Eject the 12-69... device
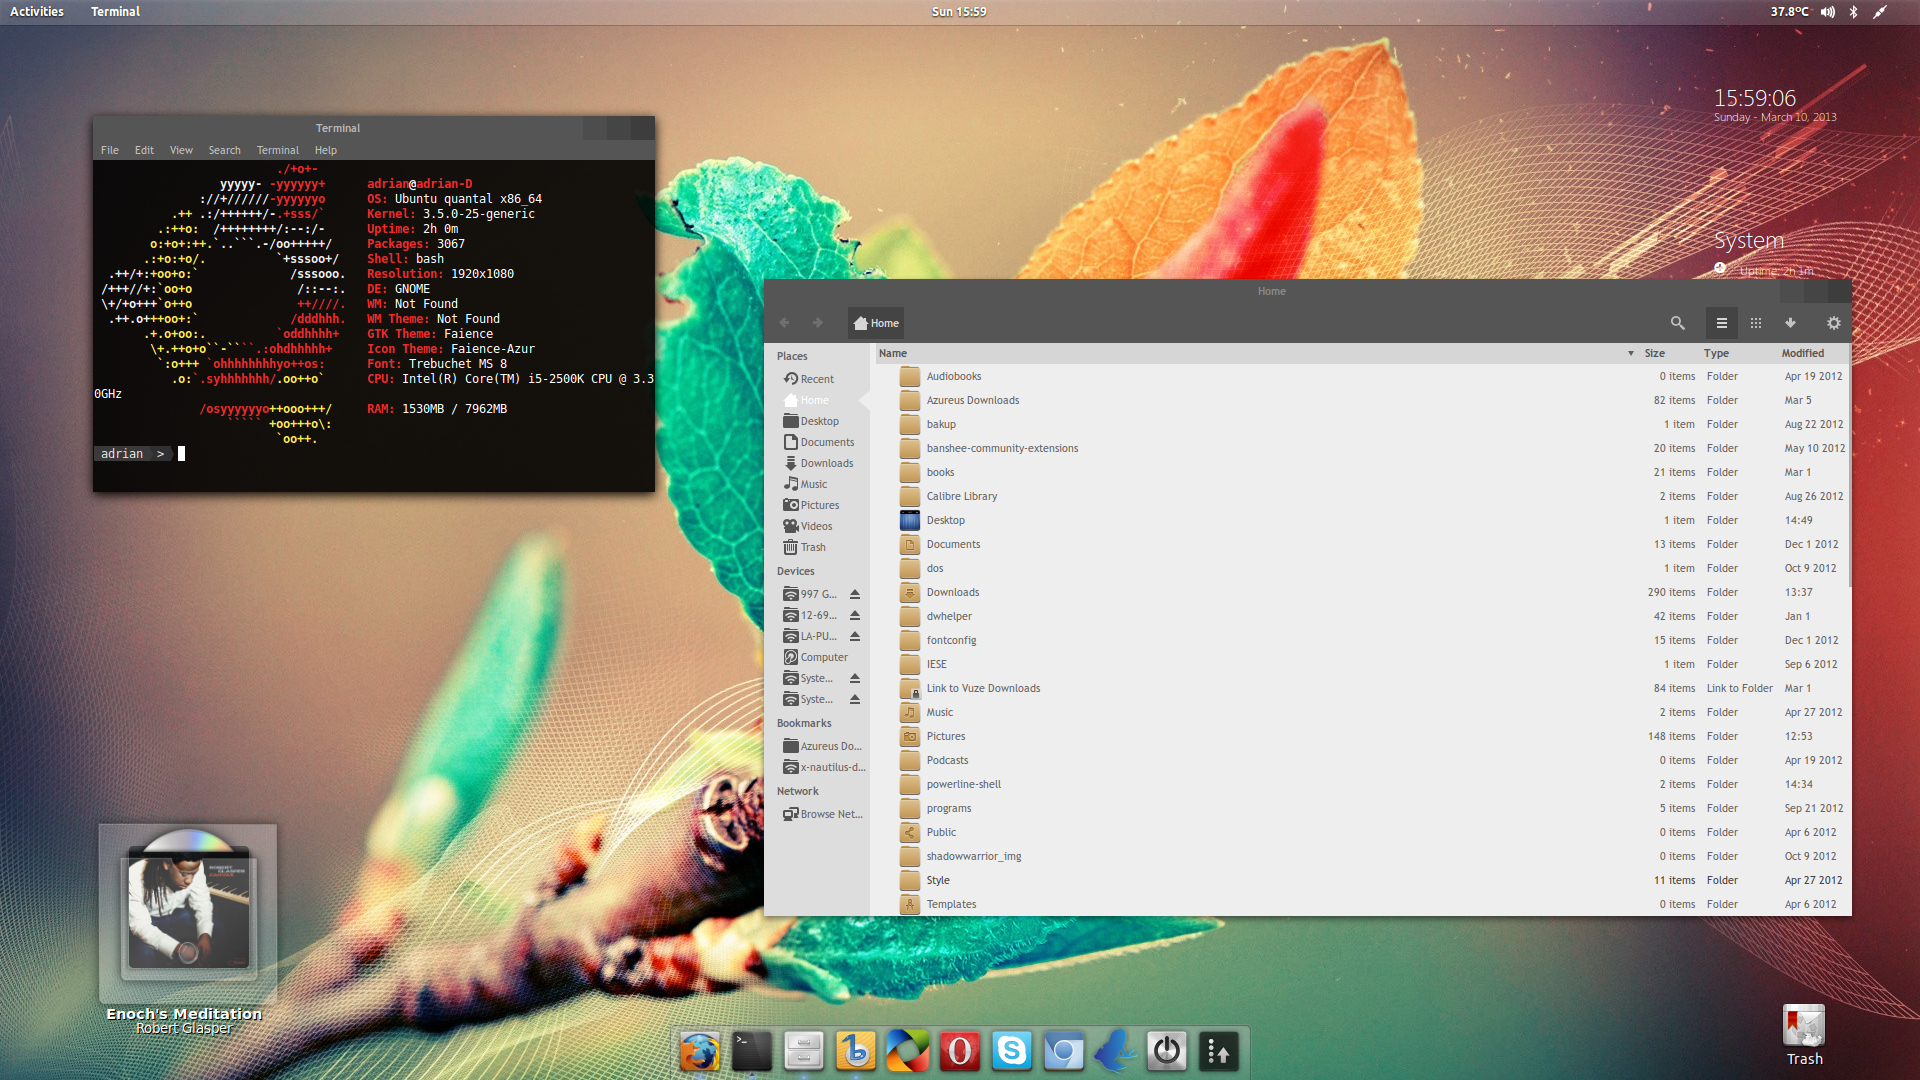 pos(855,615)
